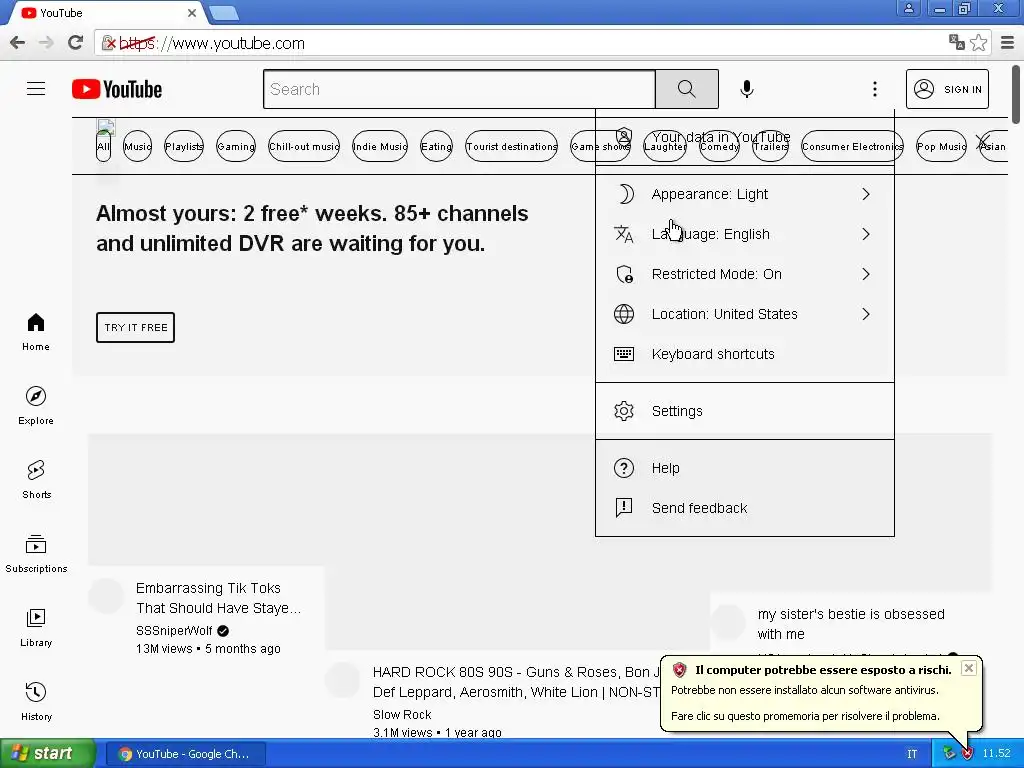Toggle the three-dot settings menu
The width and height of the screenshot is (1024, 768).
pyautogui.click(x=874, y=89)
